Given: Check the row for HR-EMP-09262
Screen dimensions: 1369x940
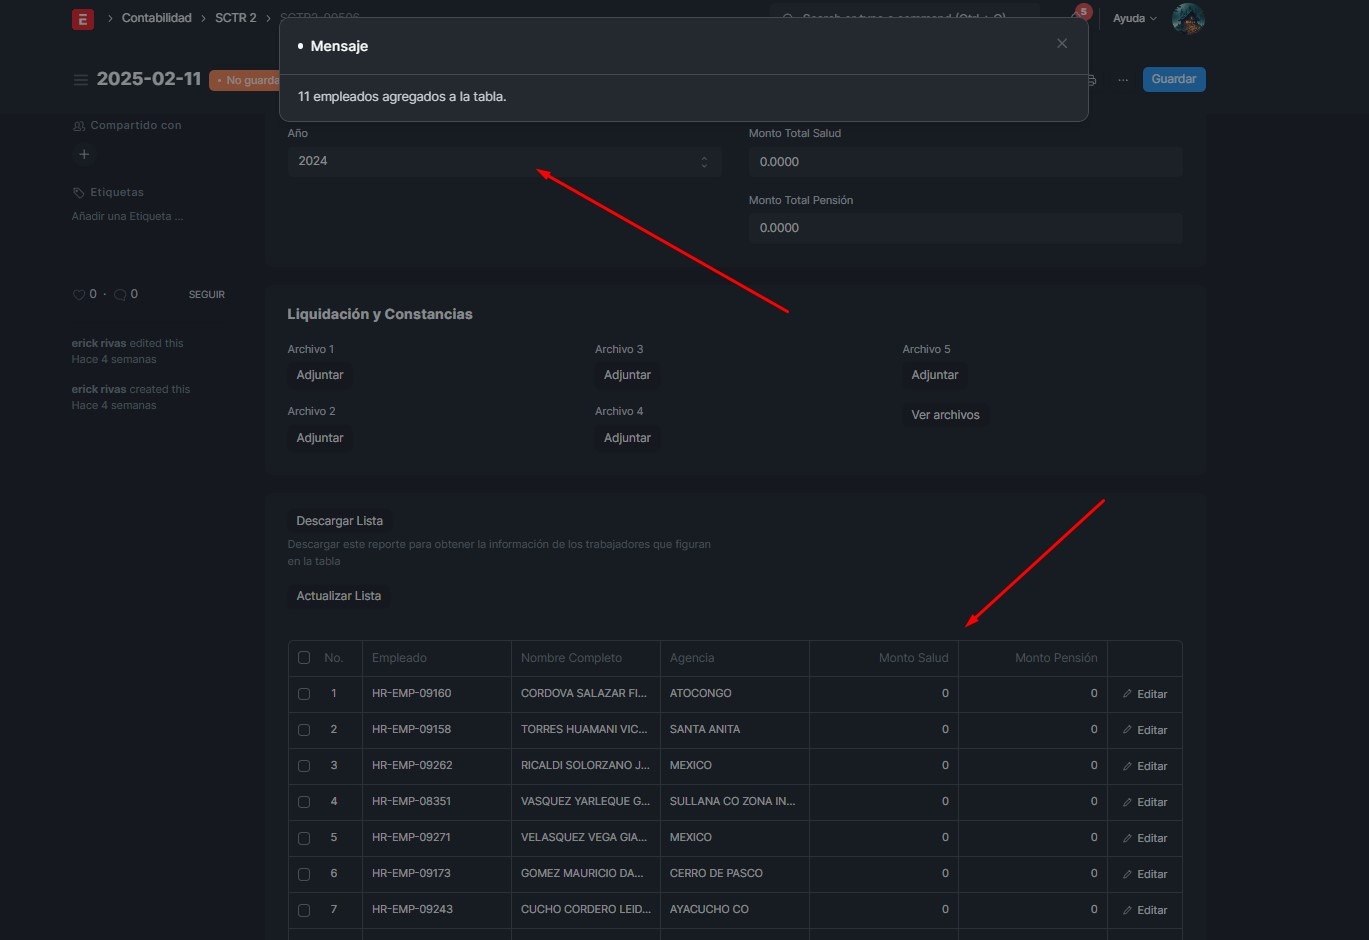Looking at the screenshot, I should [304, 766].
